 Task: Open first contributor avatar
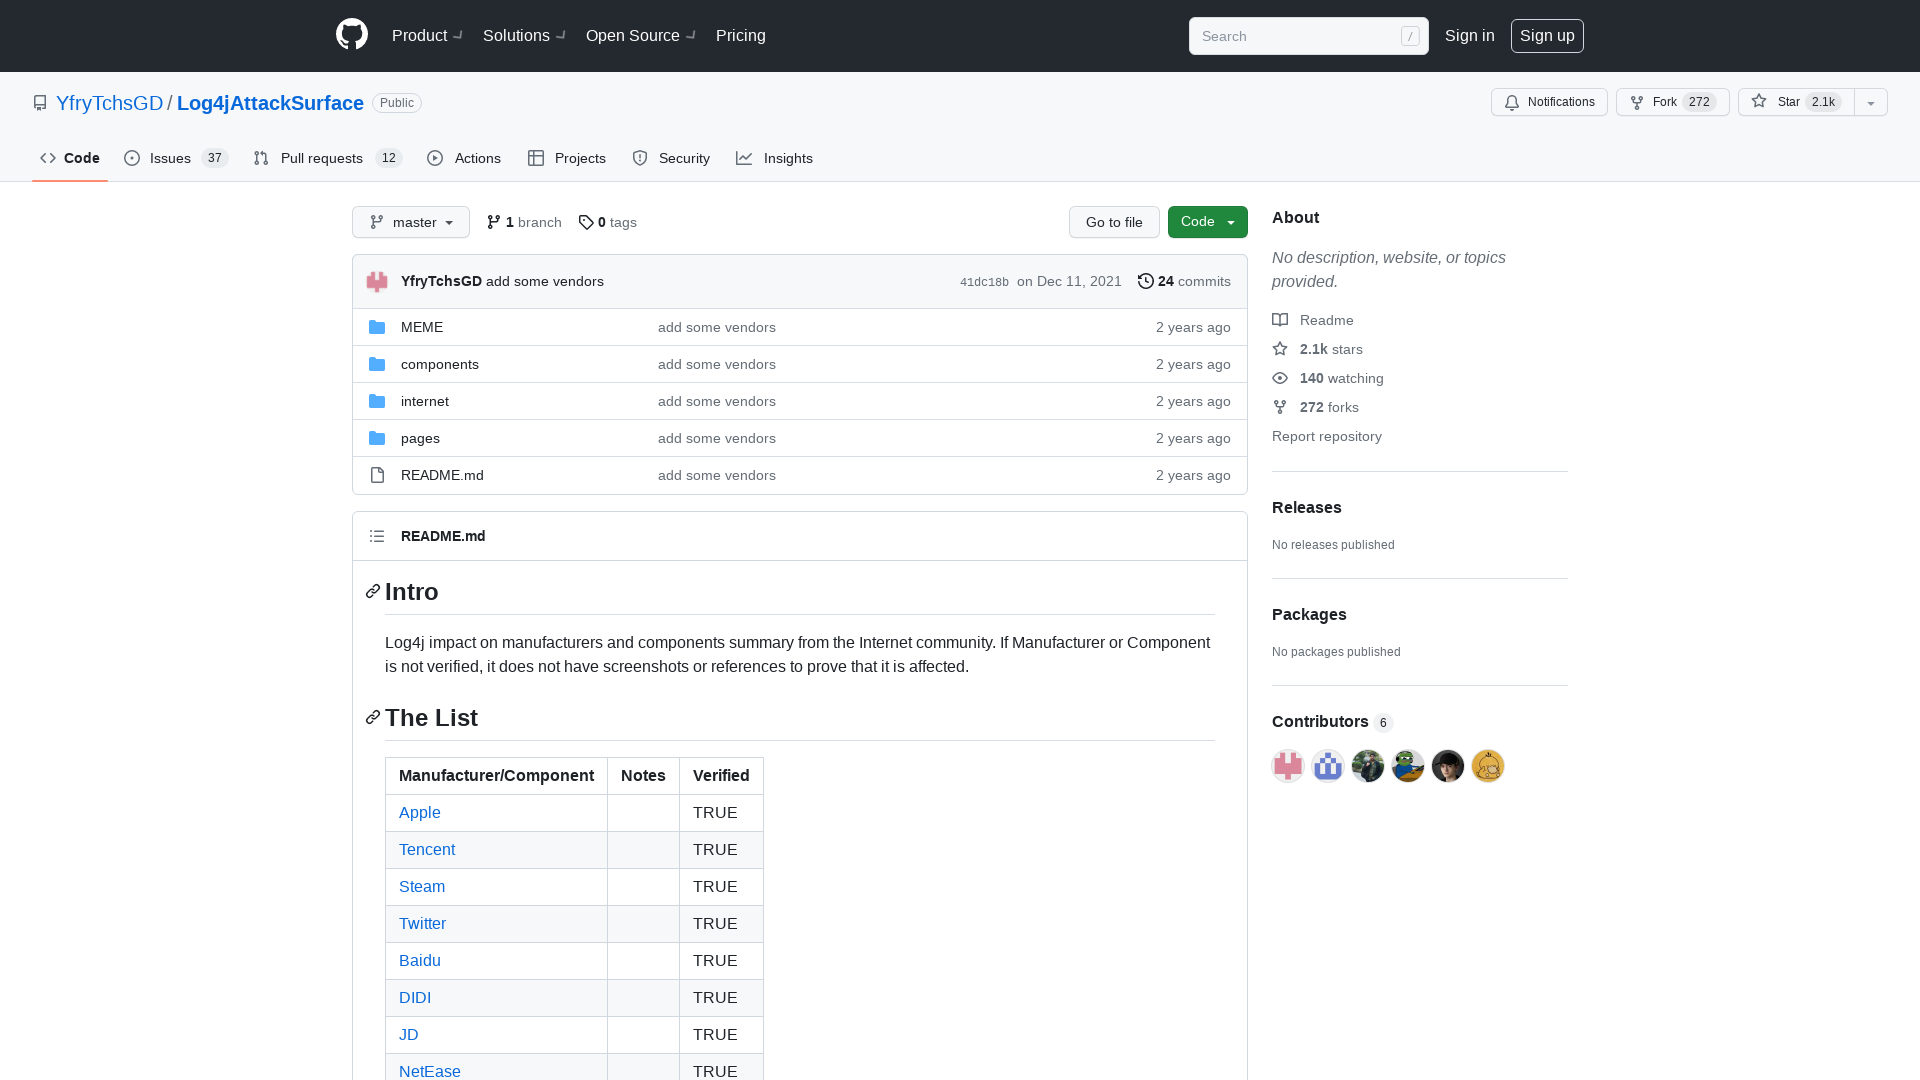tap(1288, 766)
